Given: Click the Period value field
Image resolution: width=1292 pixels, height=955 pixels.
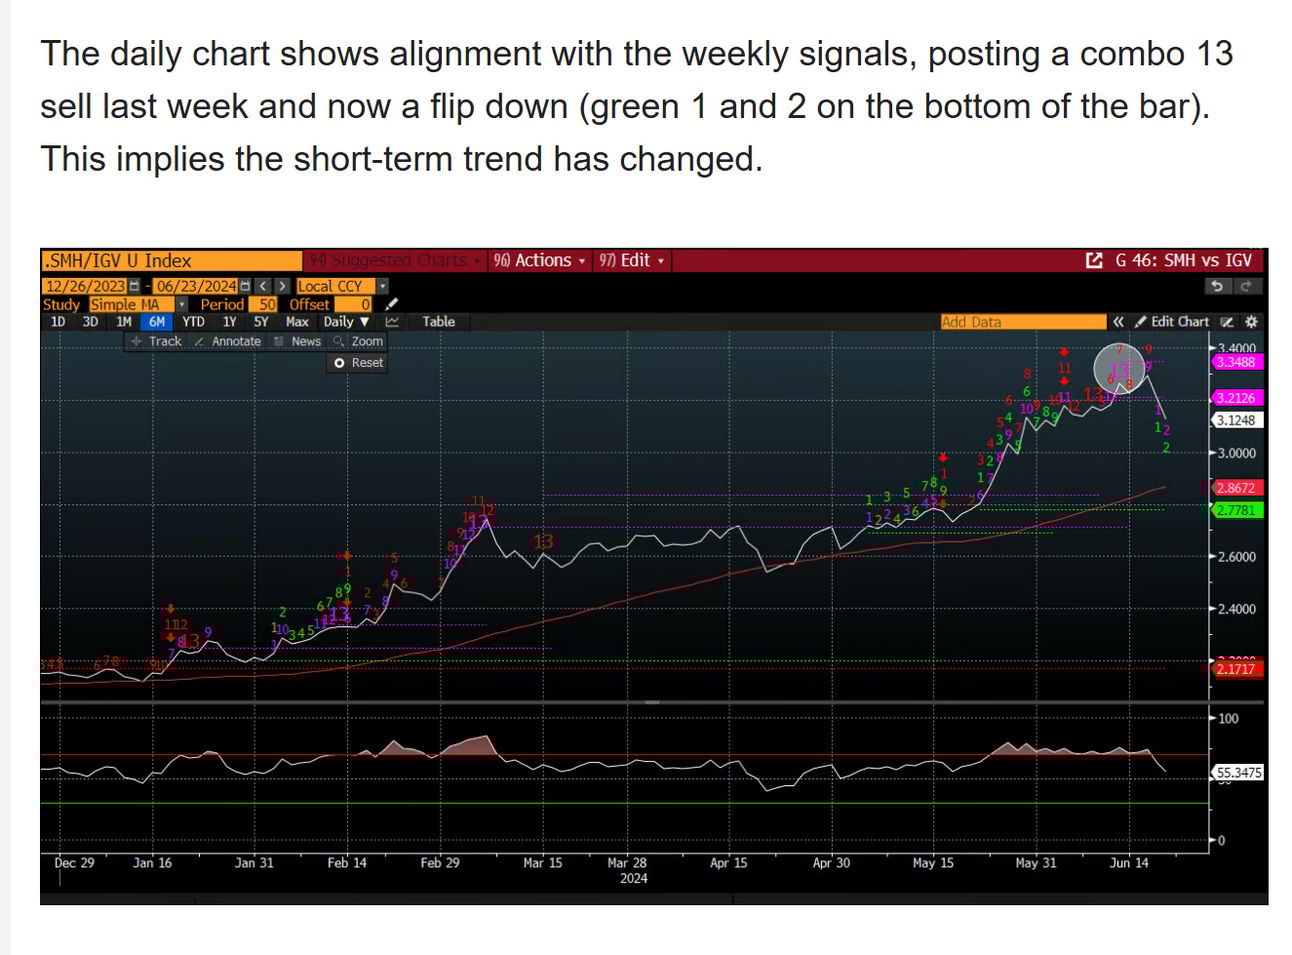Looking at the screenshot, I should tap(263, 304).
